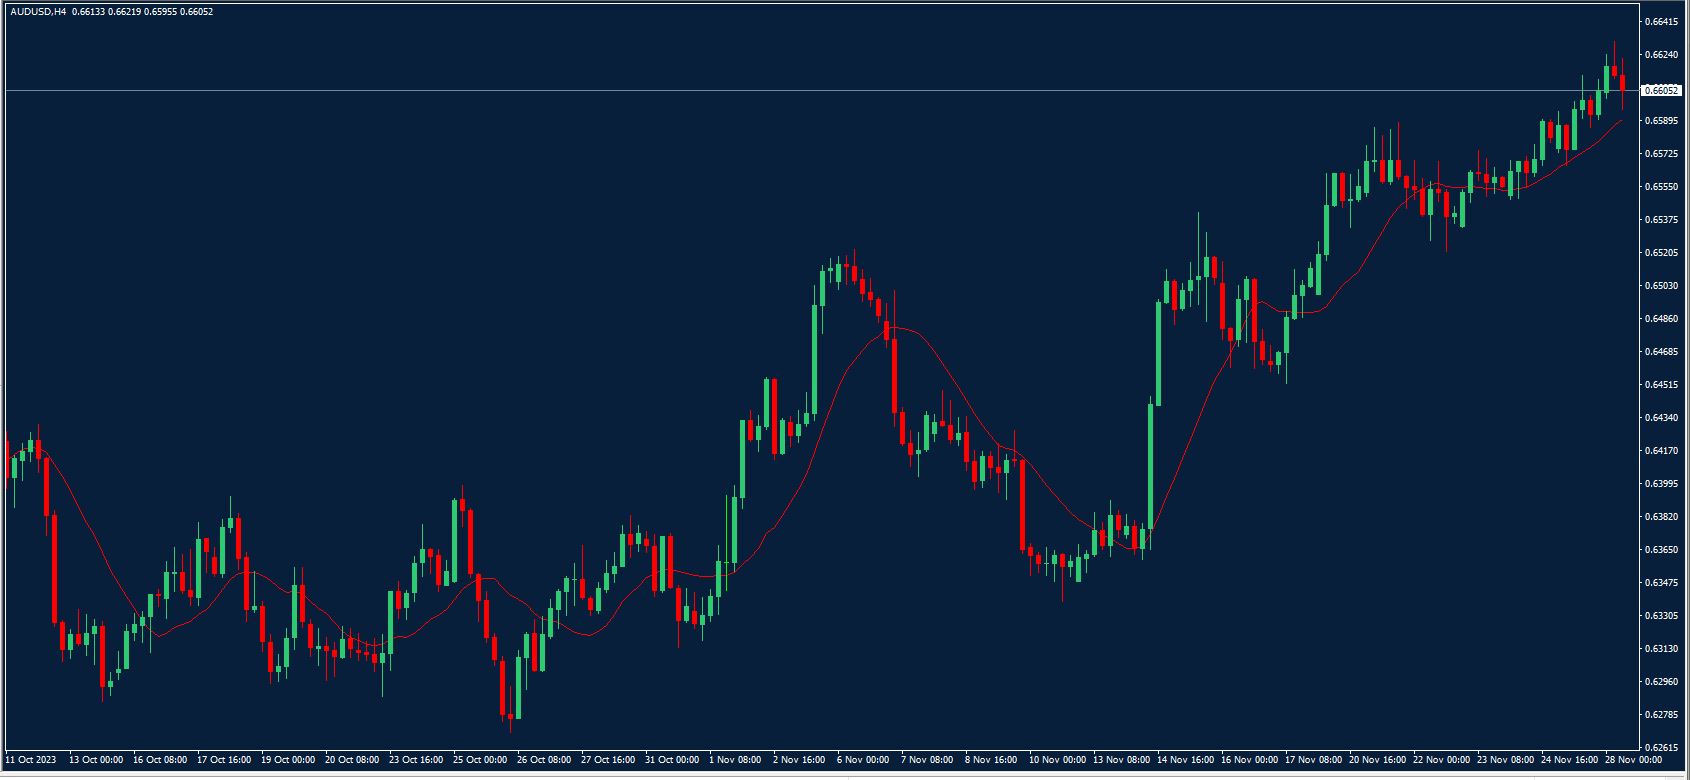Screen dimensions: 1690x780
Task: Click the OHLC values in chart header
Action: click(142, 12)
